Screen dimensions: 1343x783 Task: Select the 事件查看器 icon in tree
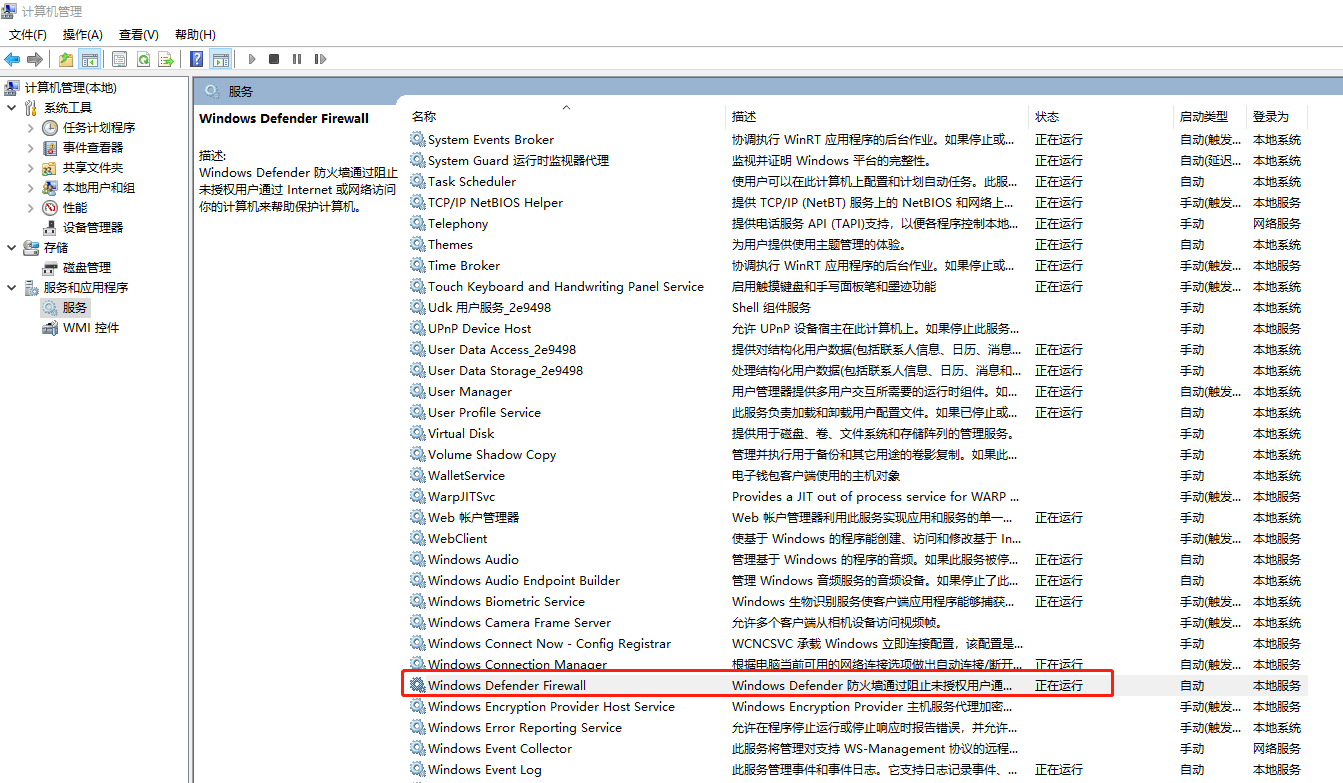(x=50, y=148)
